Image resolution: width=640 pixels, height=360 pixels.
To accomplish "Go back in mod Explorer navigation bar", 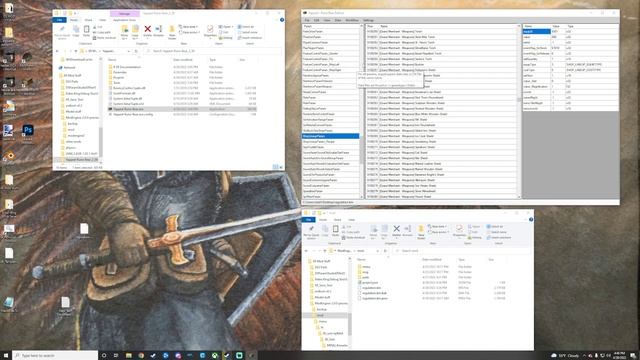I will click(x=306, y=251).
